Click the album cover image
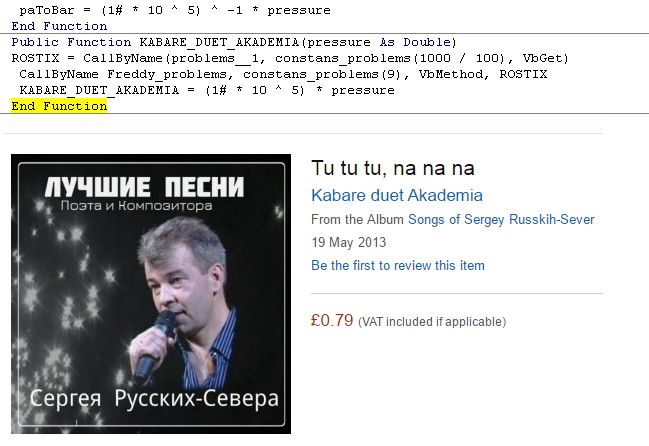The width and height of the screenshot is (649, 446). click(151, 294)
